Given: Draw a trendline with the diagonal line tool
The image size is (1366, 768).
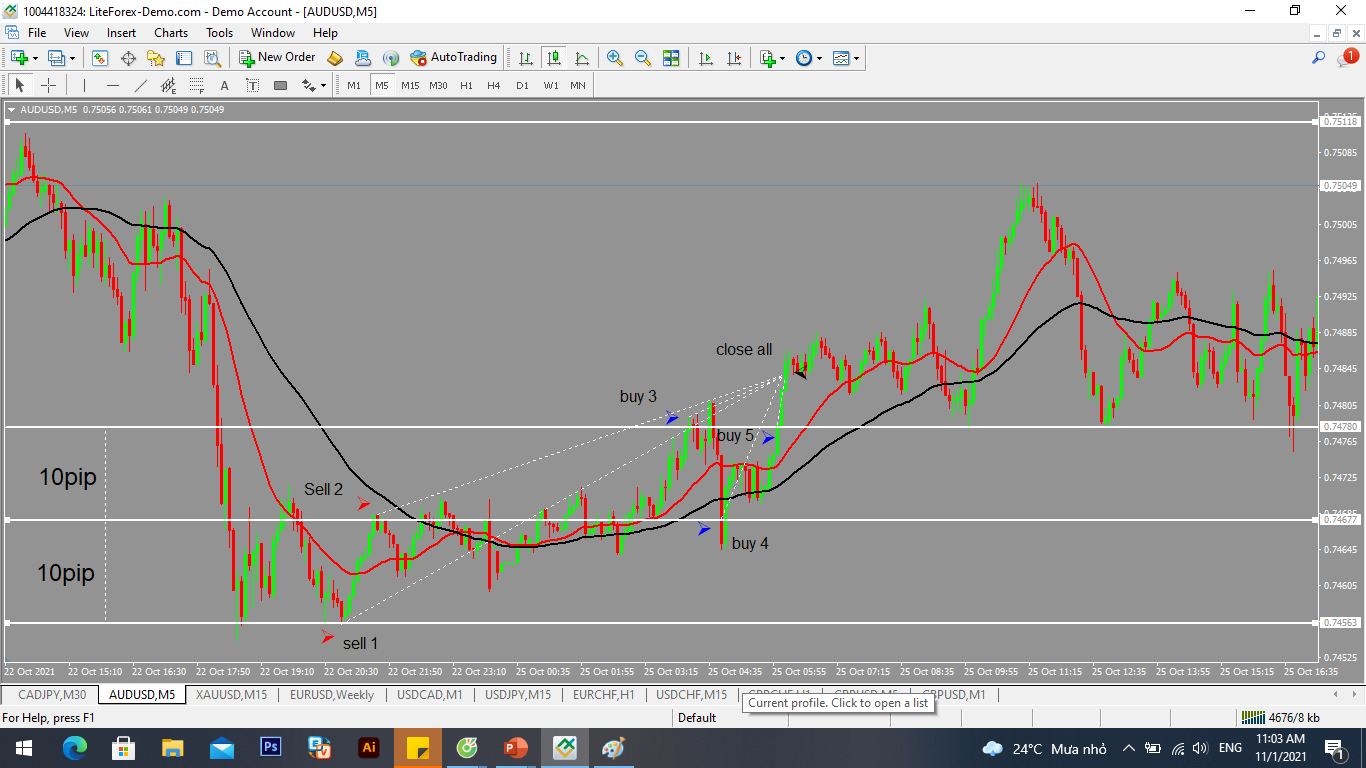Looking at the screenshot, I should tap(141, 85).
